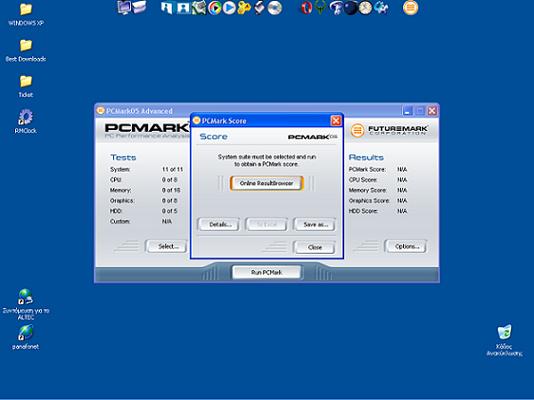Launch the blue play-button media player icon
534x400 pixels.
229,8
